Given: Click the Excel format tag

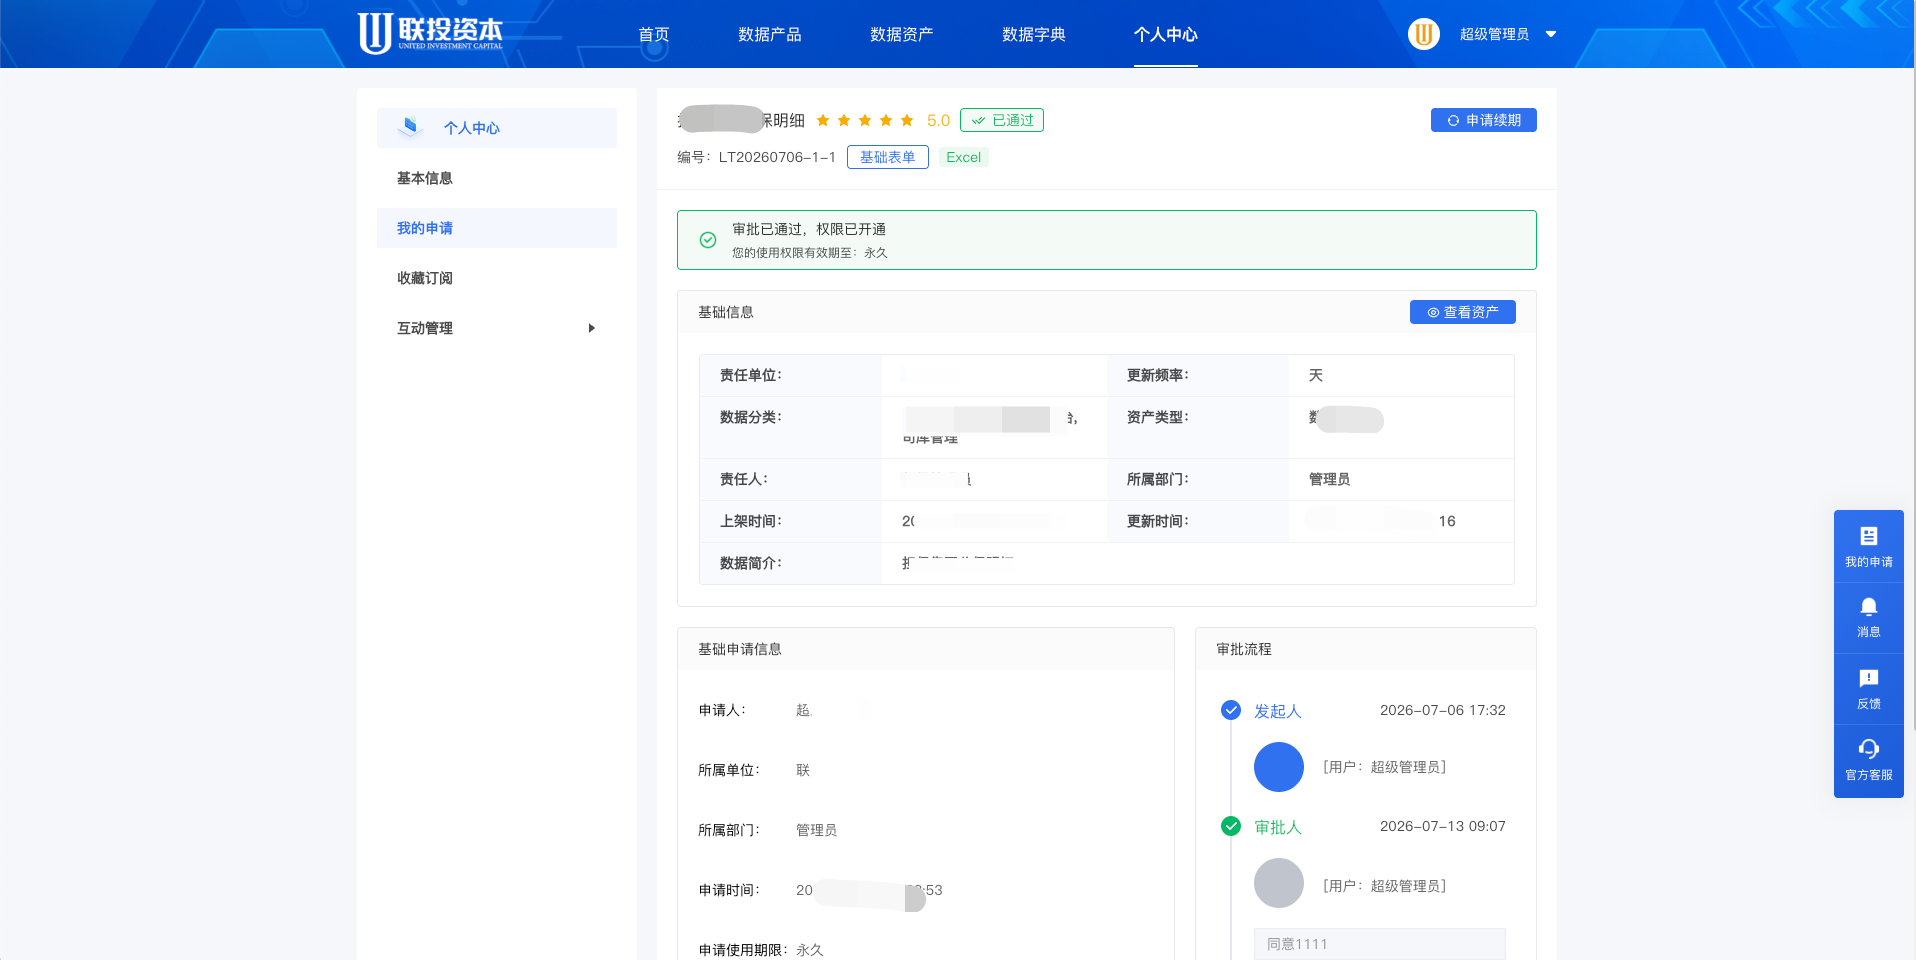Looking at the screenshot, I should coord(964,157).
